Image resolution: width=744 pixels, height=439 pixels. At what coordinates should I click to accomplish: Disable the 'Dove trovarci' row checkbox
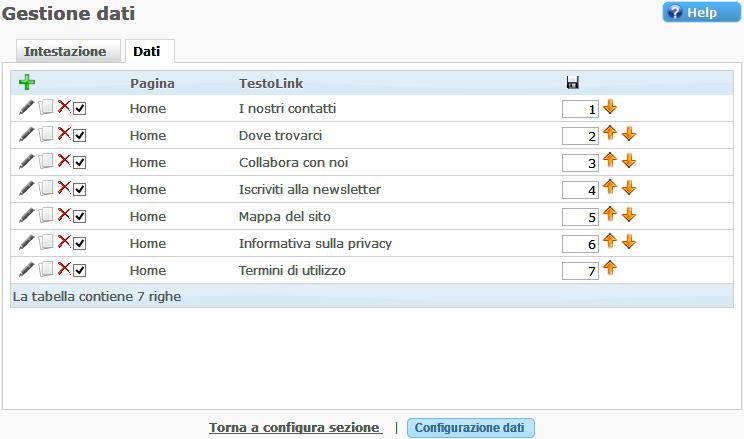click(80, 135)
